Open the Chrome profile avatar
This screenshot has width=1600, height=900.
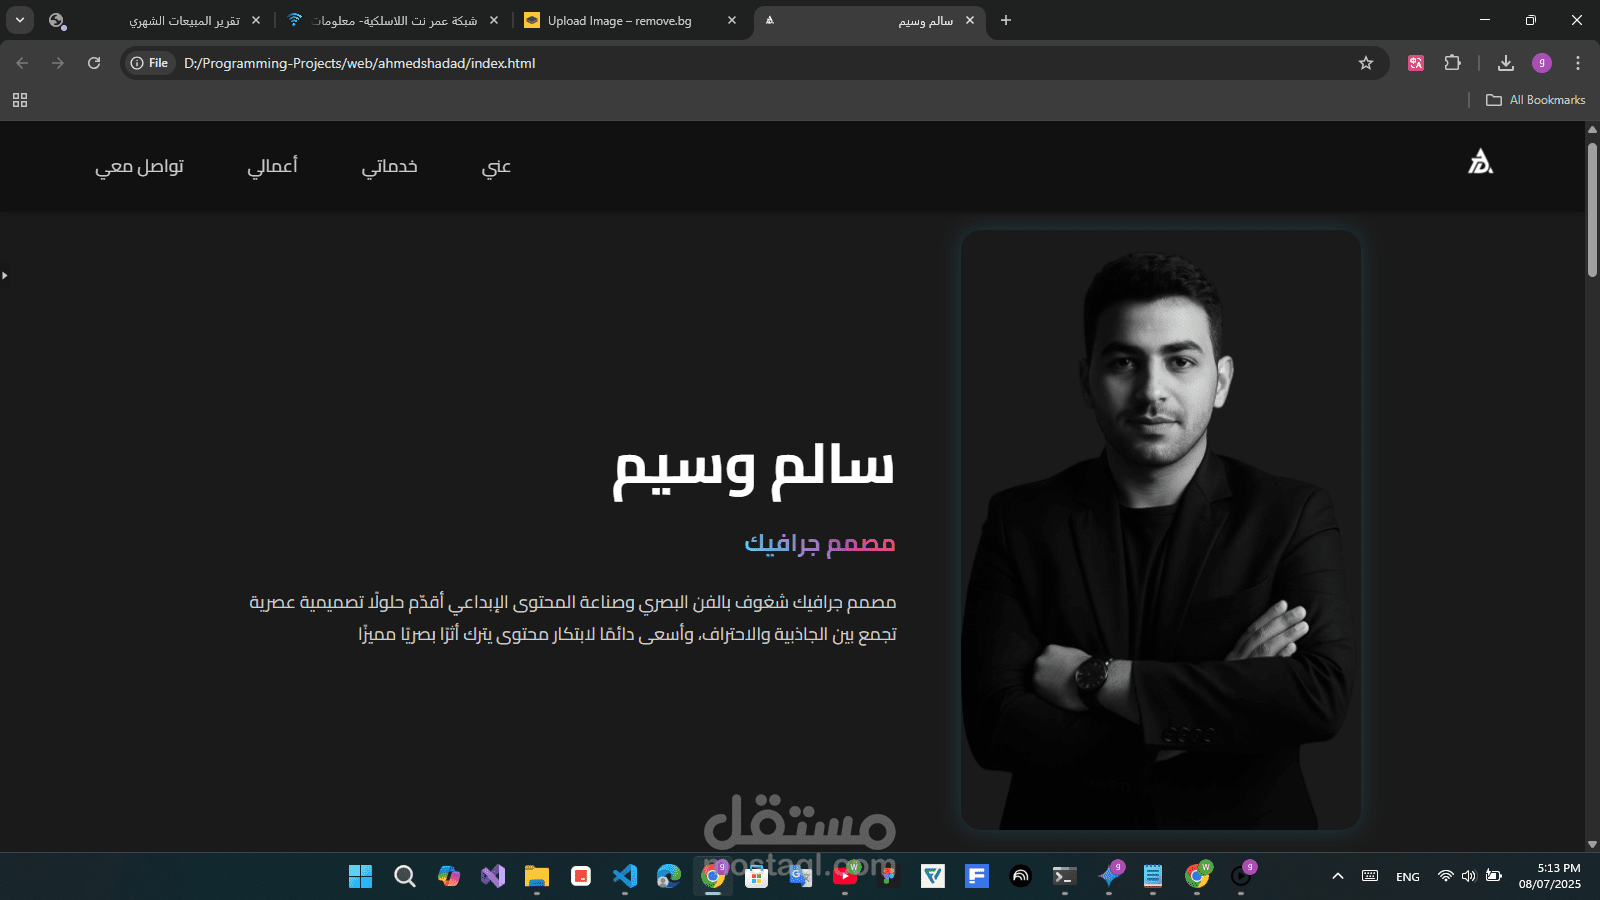coord(1542,63)
